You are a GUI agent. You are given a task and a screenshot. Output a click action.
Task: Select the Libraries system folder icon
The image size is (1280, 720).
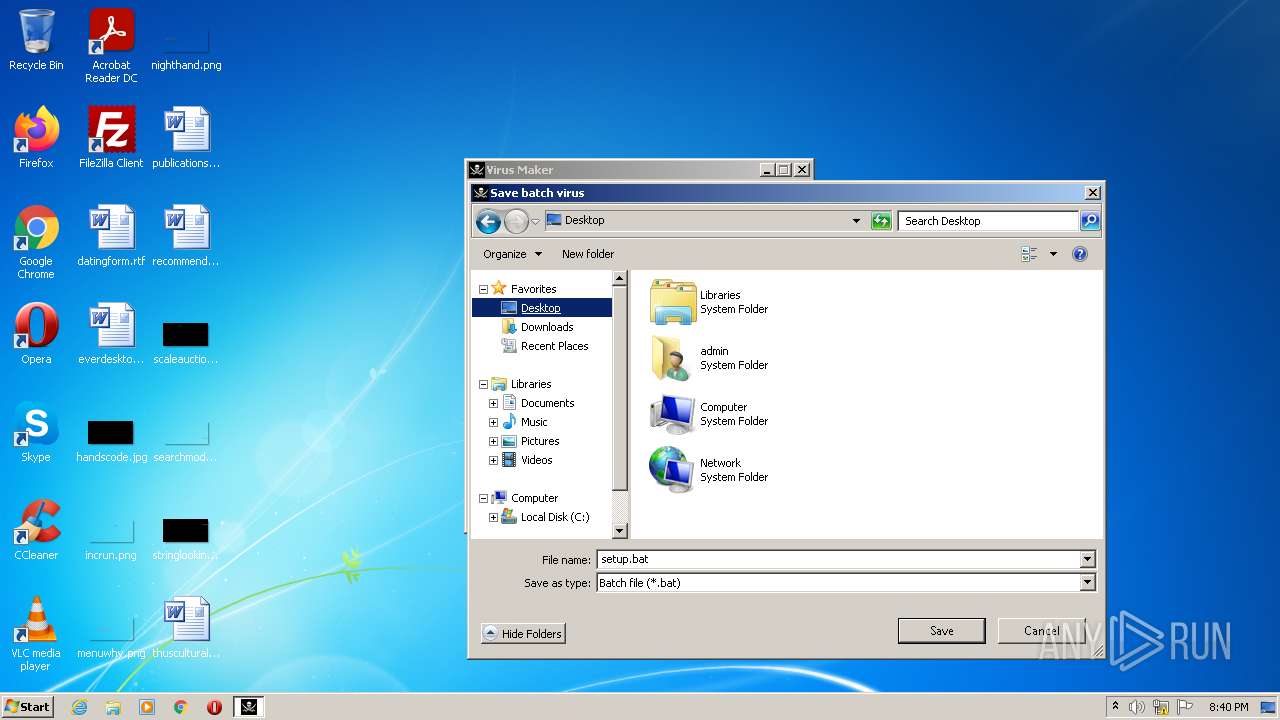[x=673, y=301]
